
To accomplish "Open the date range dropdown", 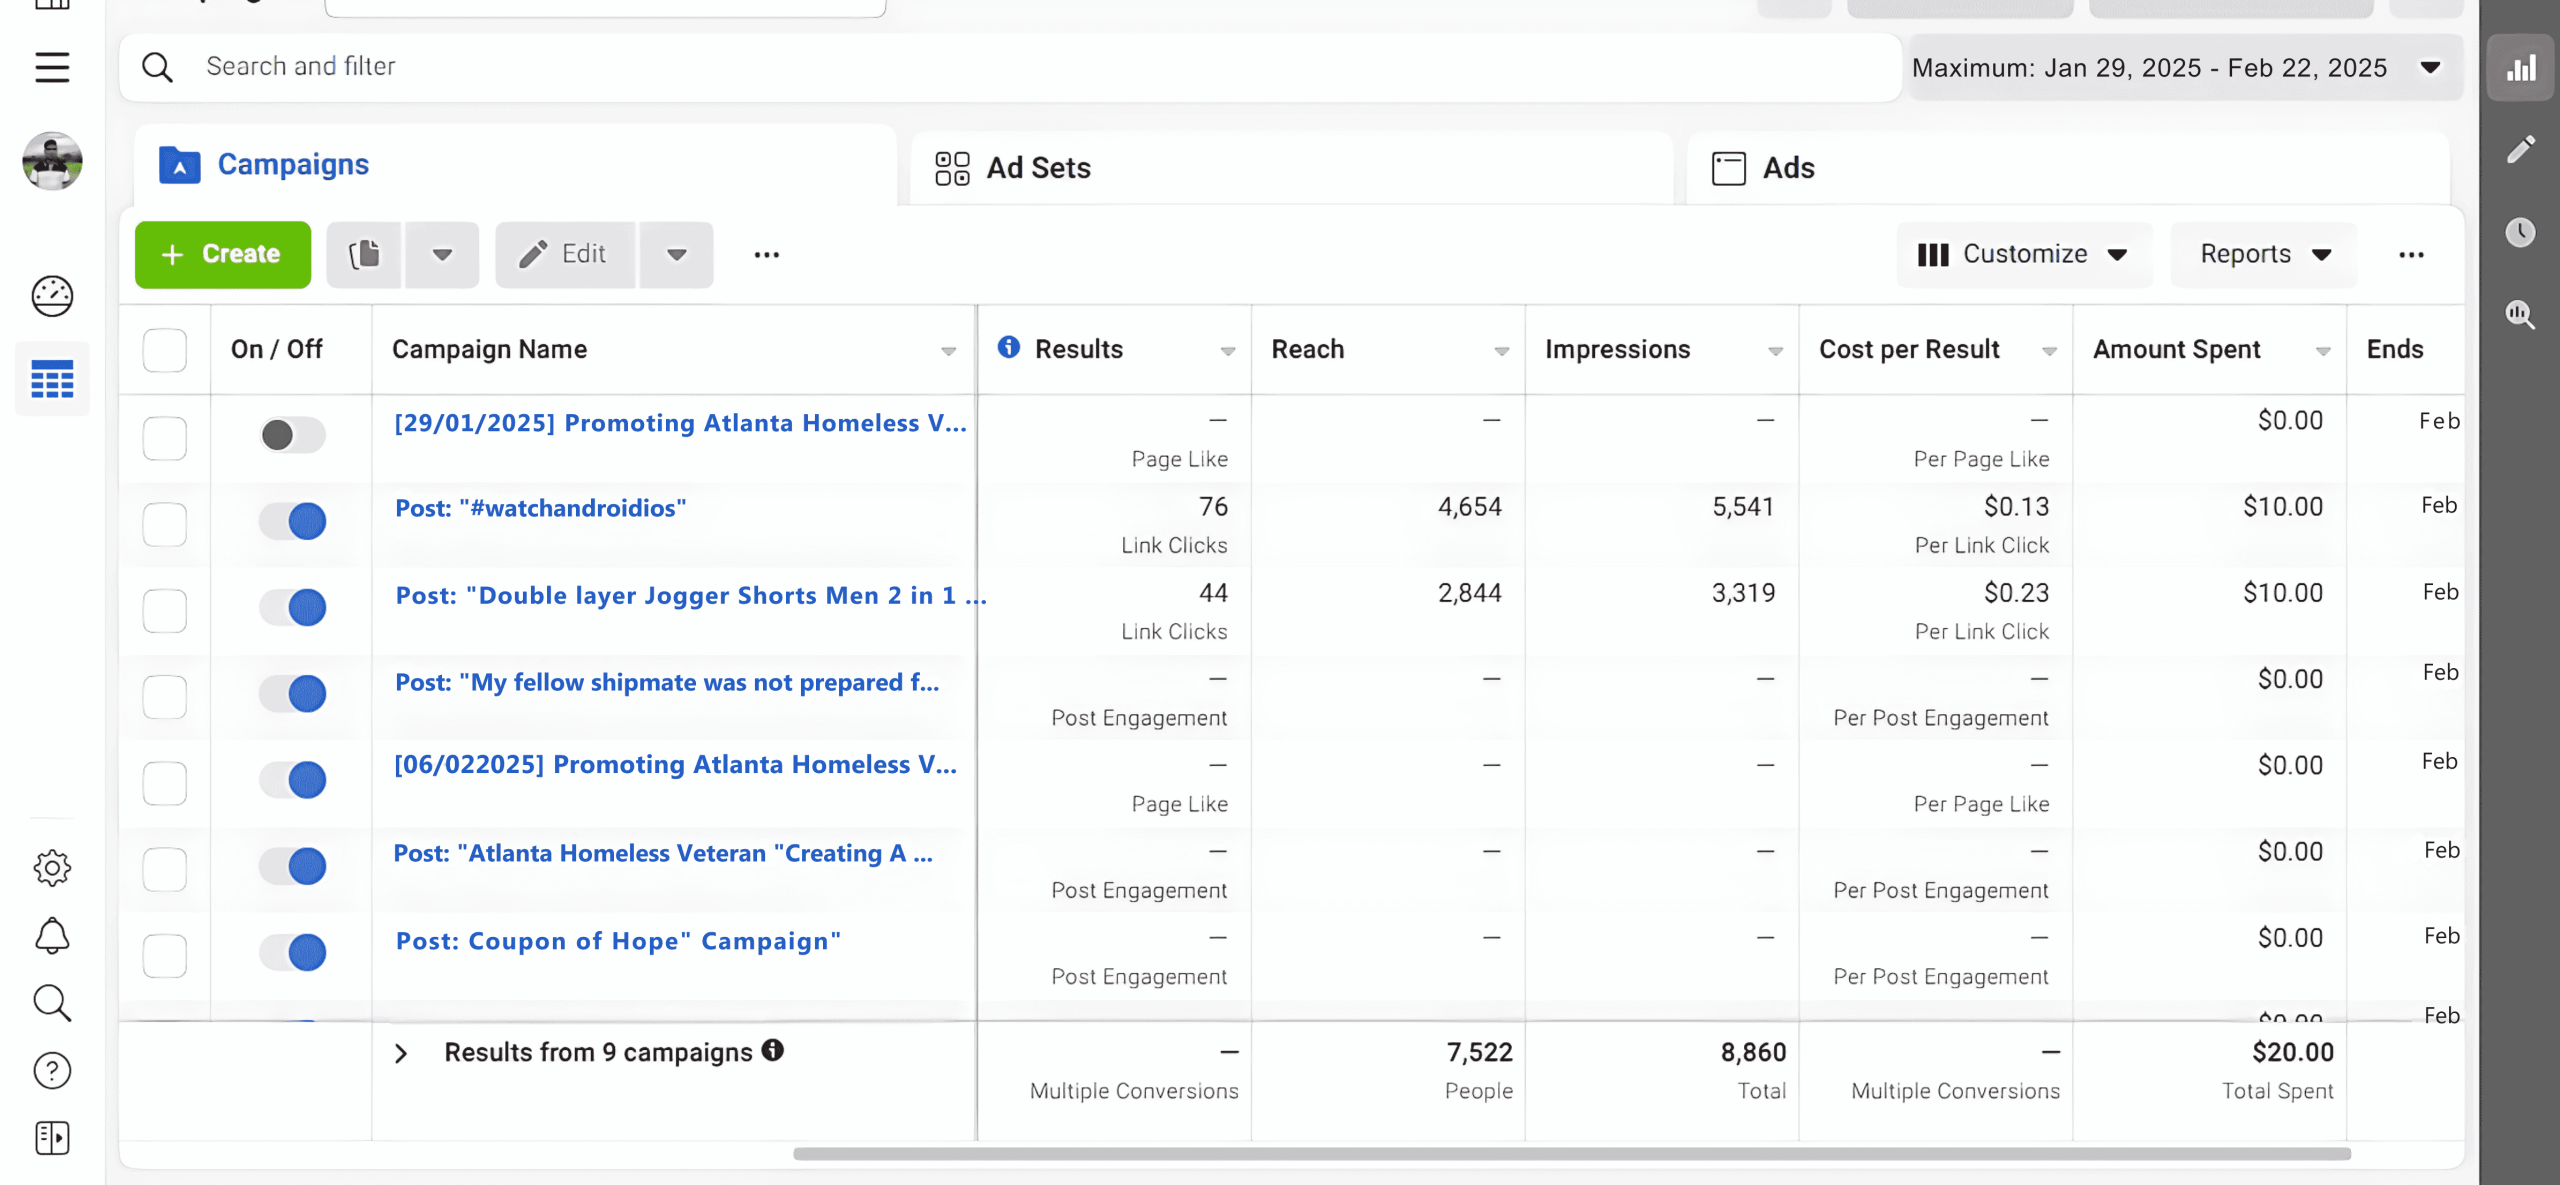I will pos(2184,68).
